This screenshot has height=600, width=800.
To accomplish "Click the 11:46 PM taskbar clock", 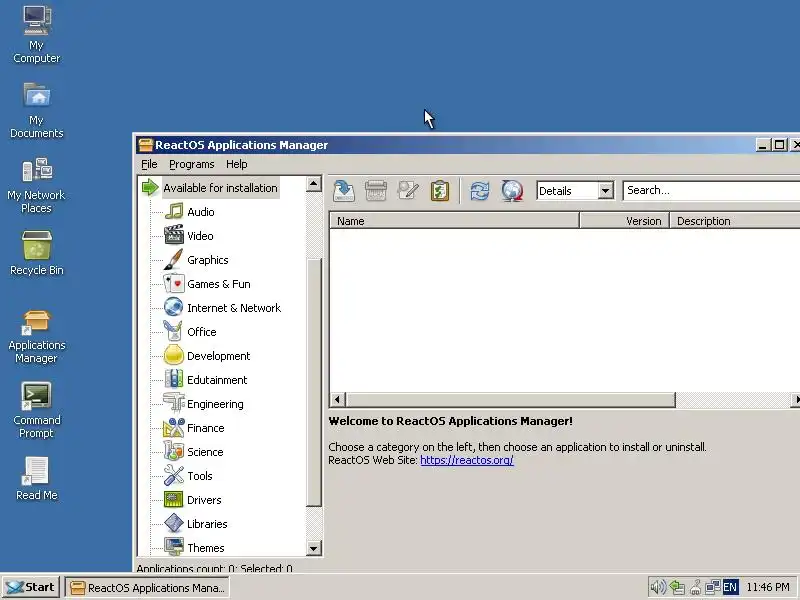I will click(767, 587).
